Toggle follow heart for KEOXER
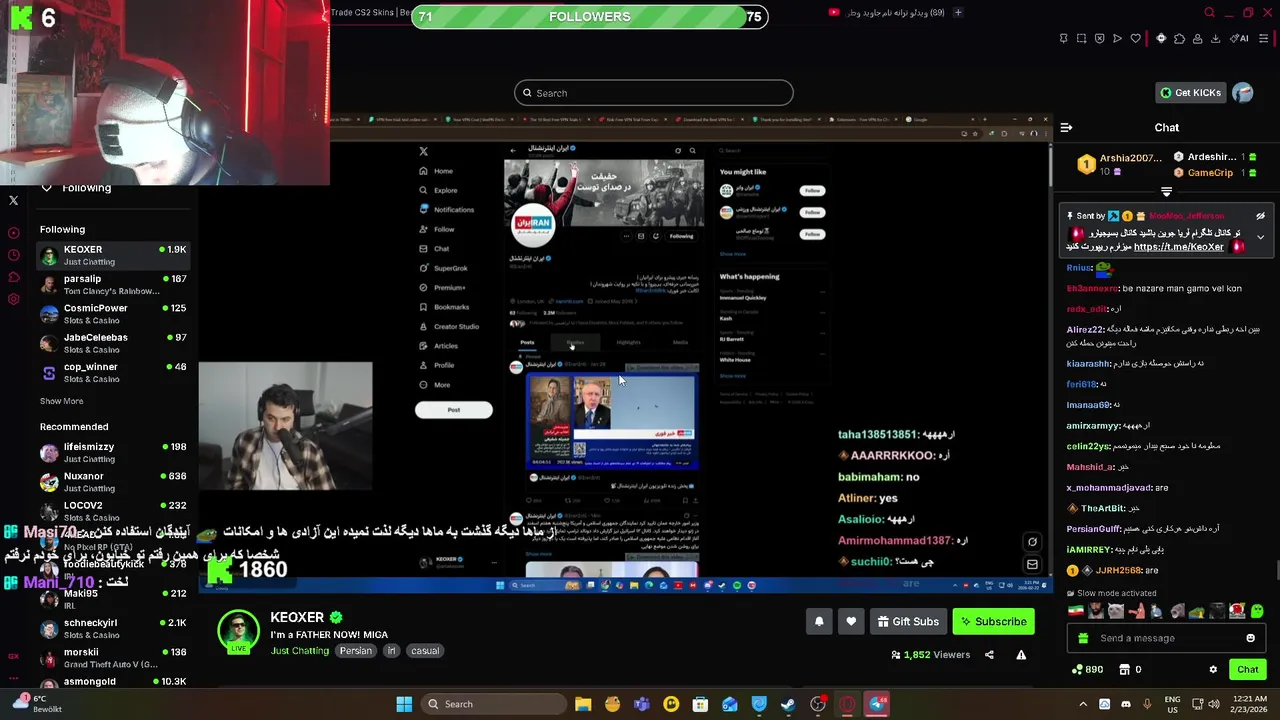This screenshot has width=1280, height=720. 851,622
